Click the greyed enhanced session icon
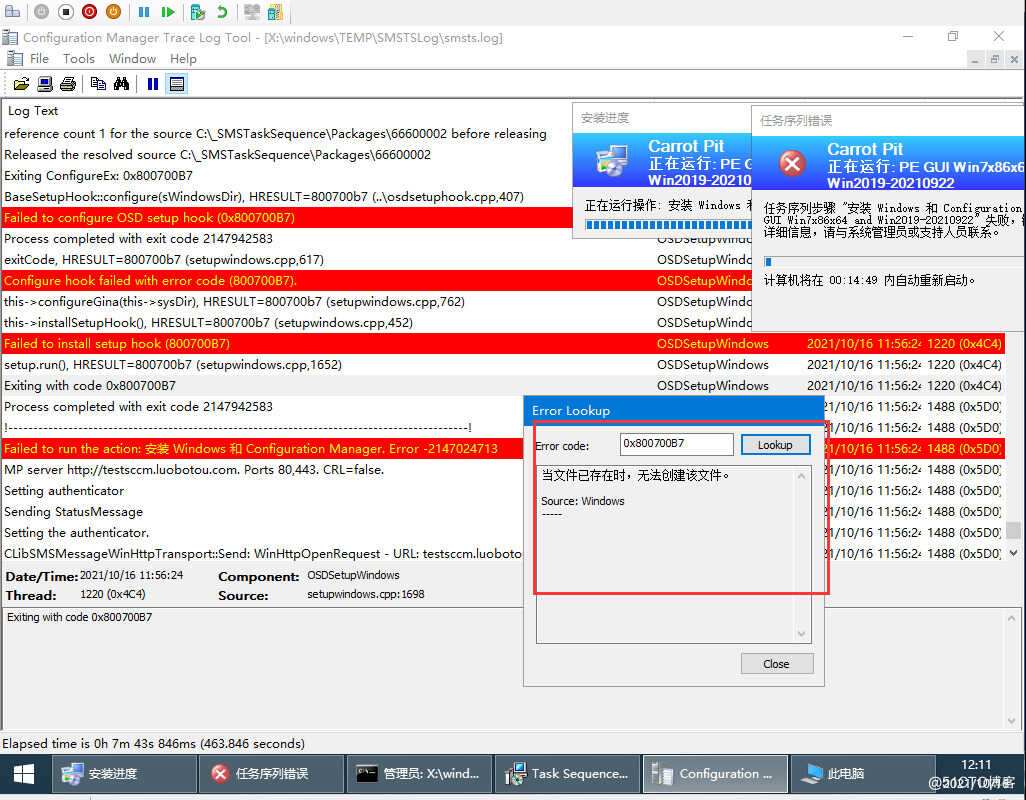Screen dimensions: 1026x800 (x=252, y=12)
